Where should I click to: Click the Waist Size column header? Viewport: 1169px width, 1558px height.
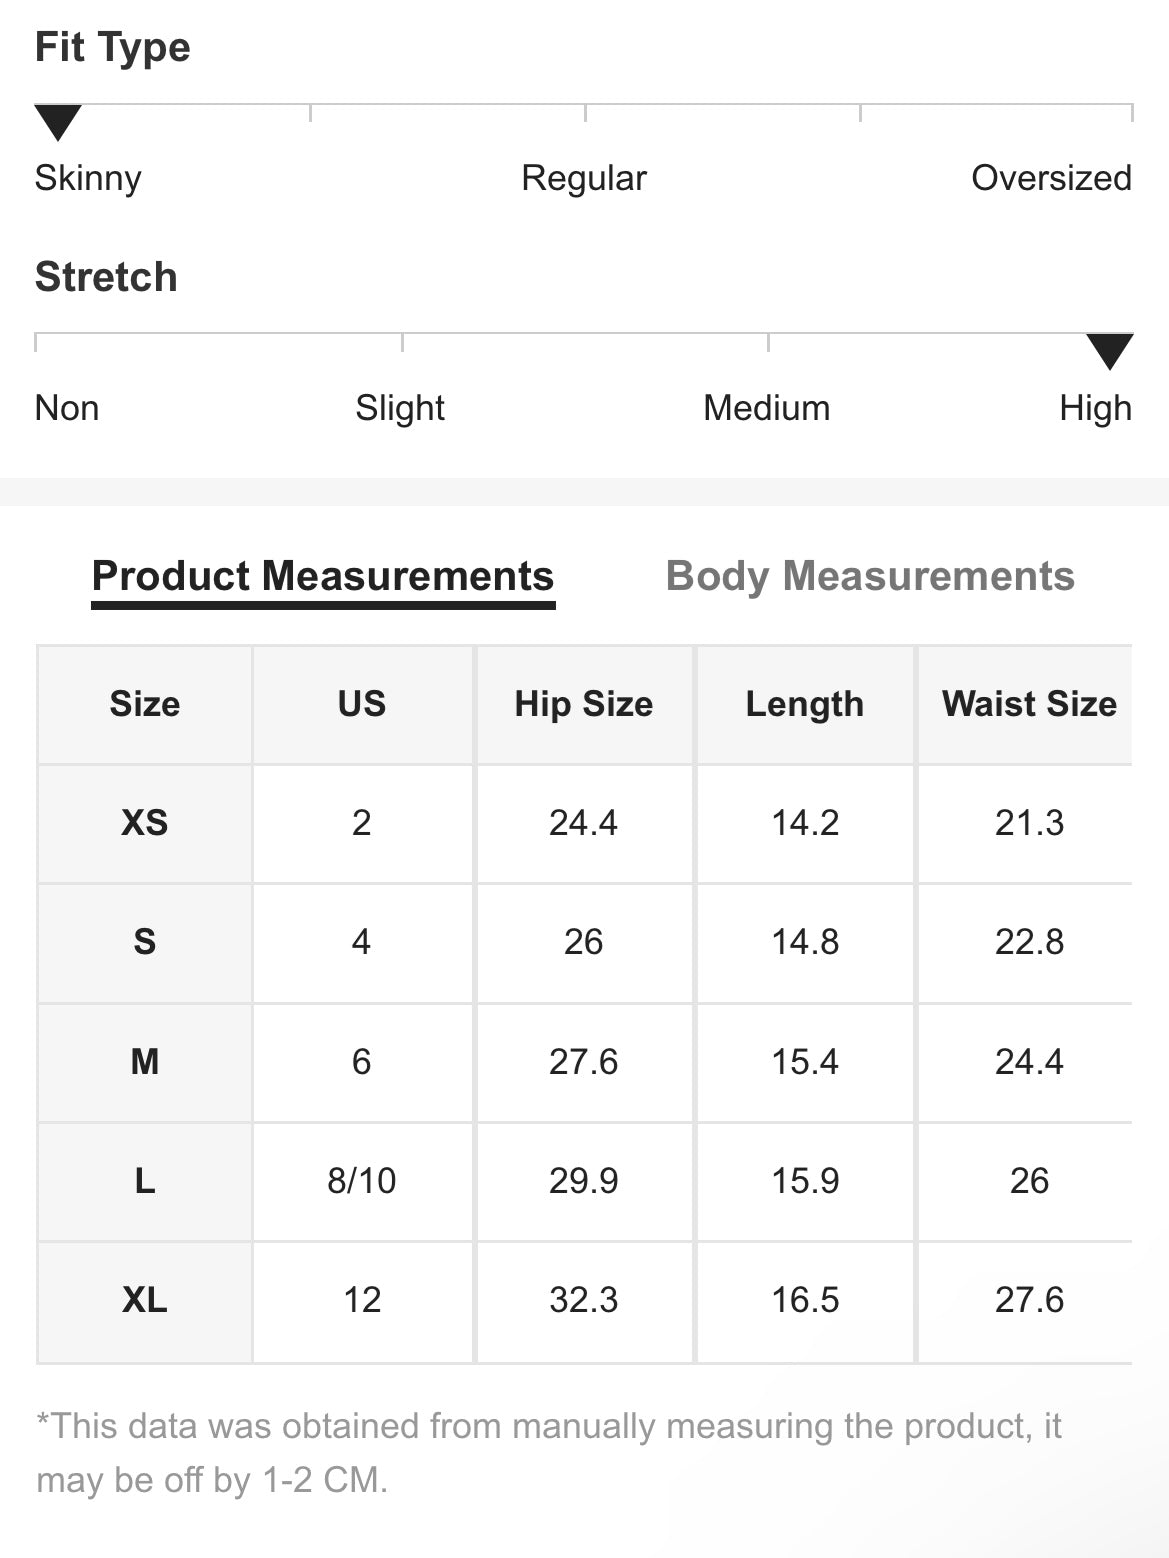coord(1029,704)
